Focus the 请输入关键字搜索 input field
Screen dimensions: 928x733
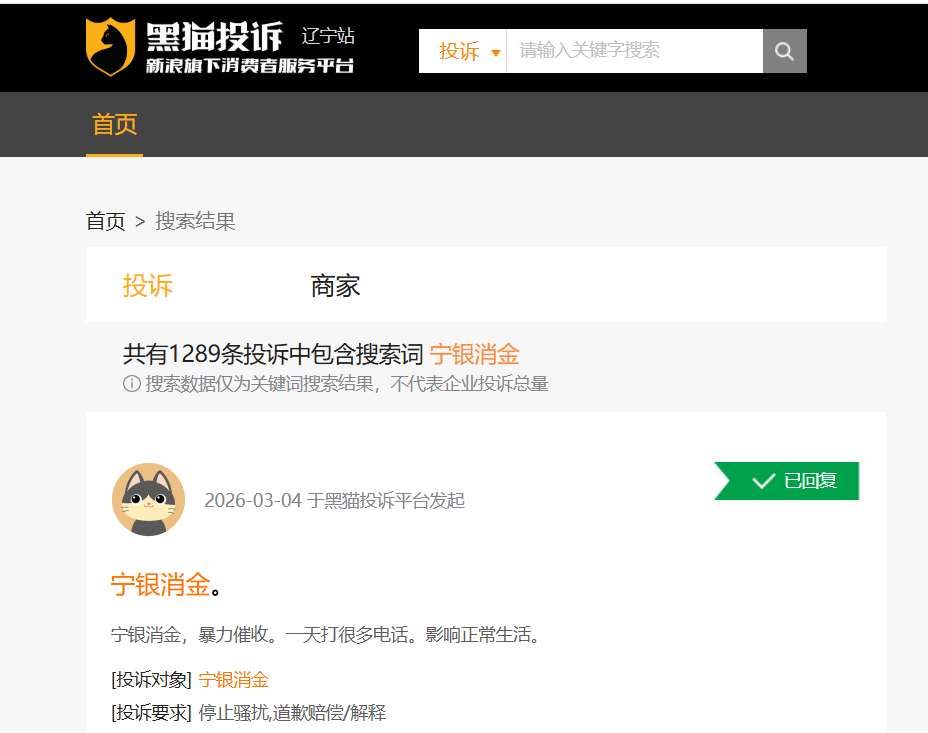coord(634,51)
